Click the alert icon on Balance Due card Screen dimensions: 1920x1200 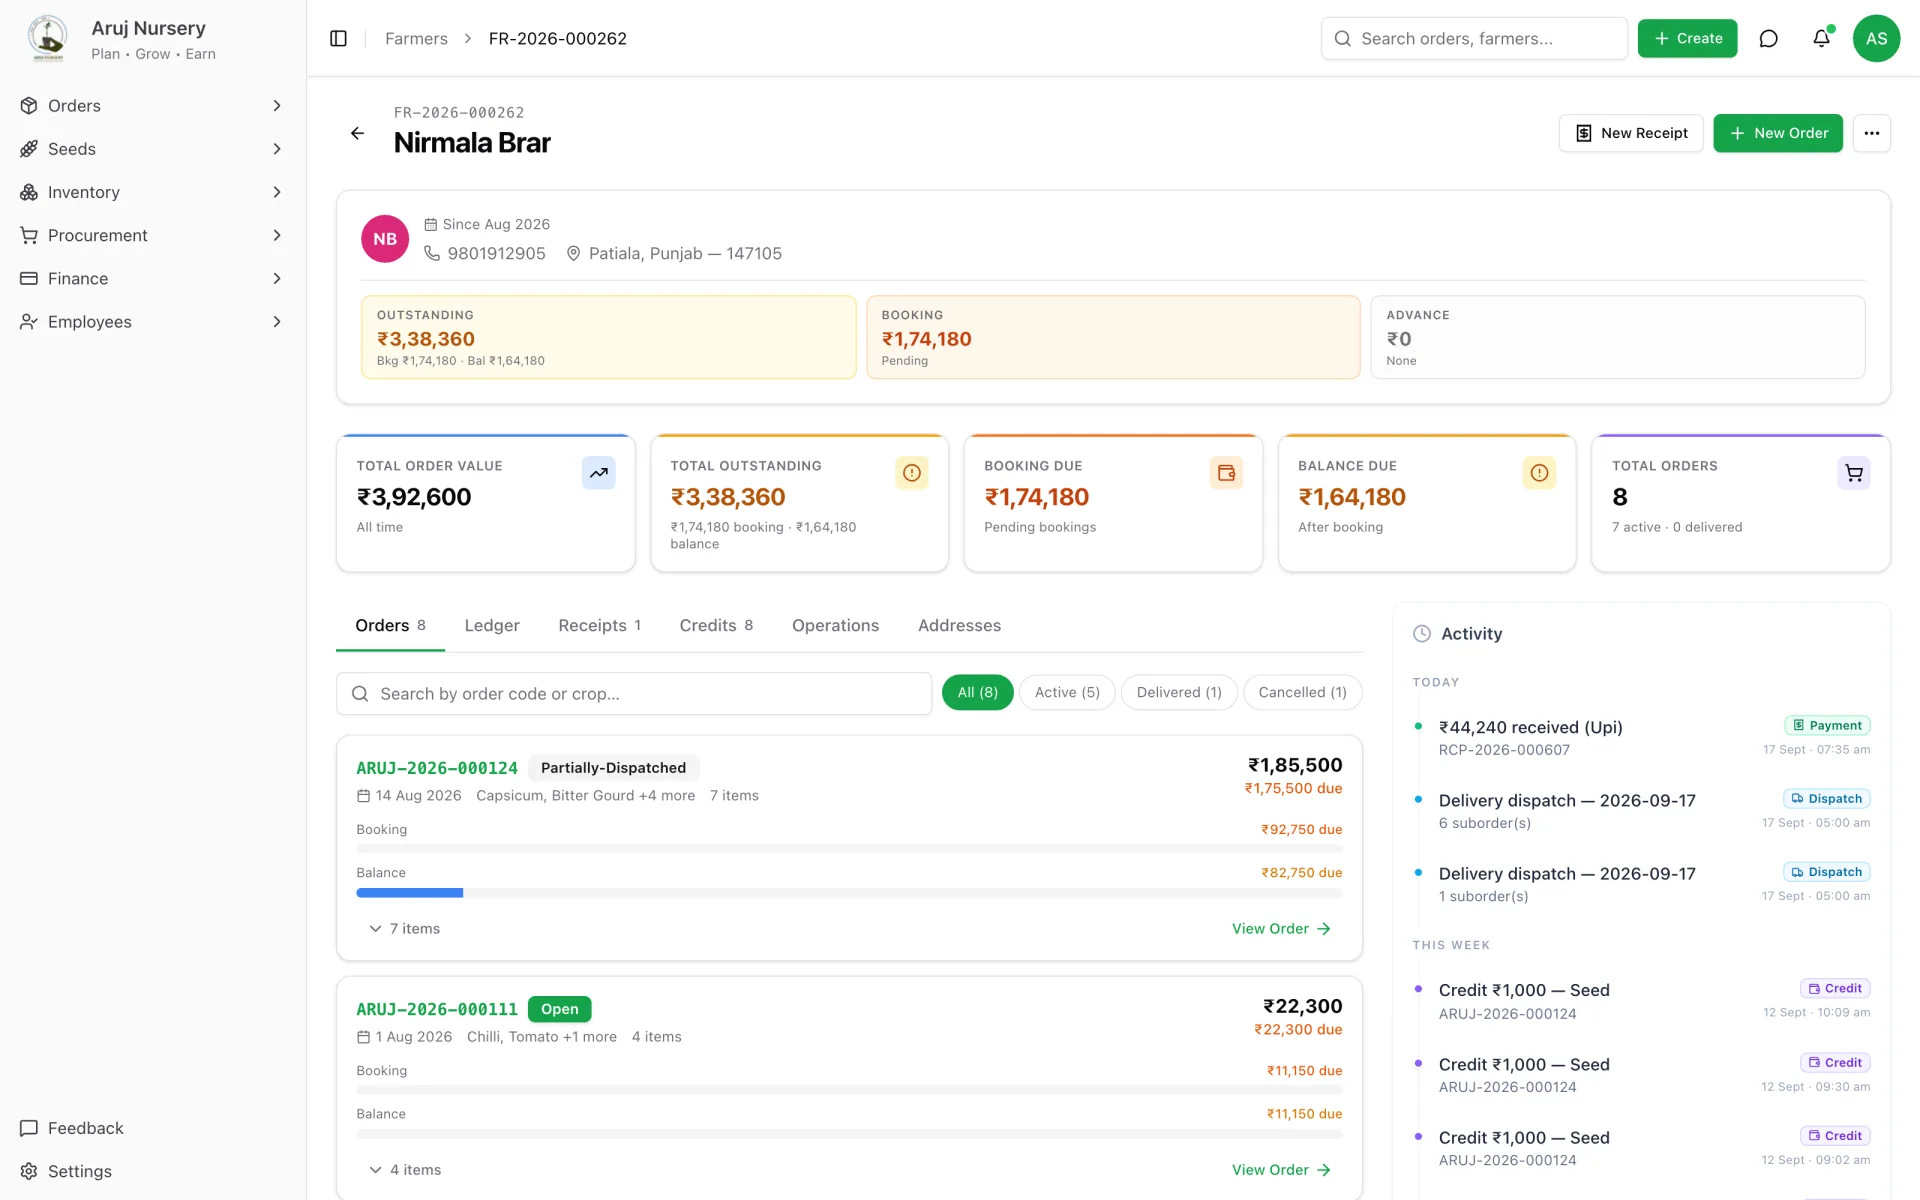(1539, 473)
